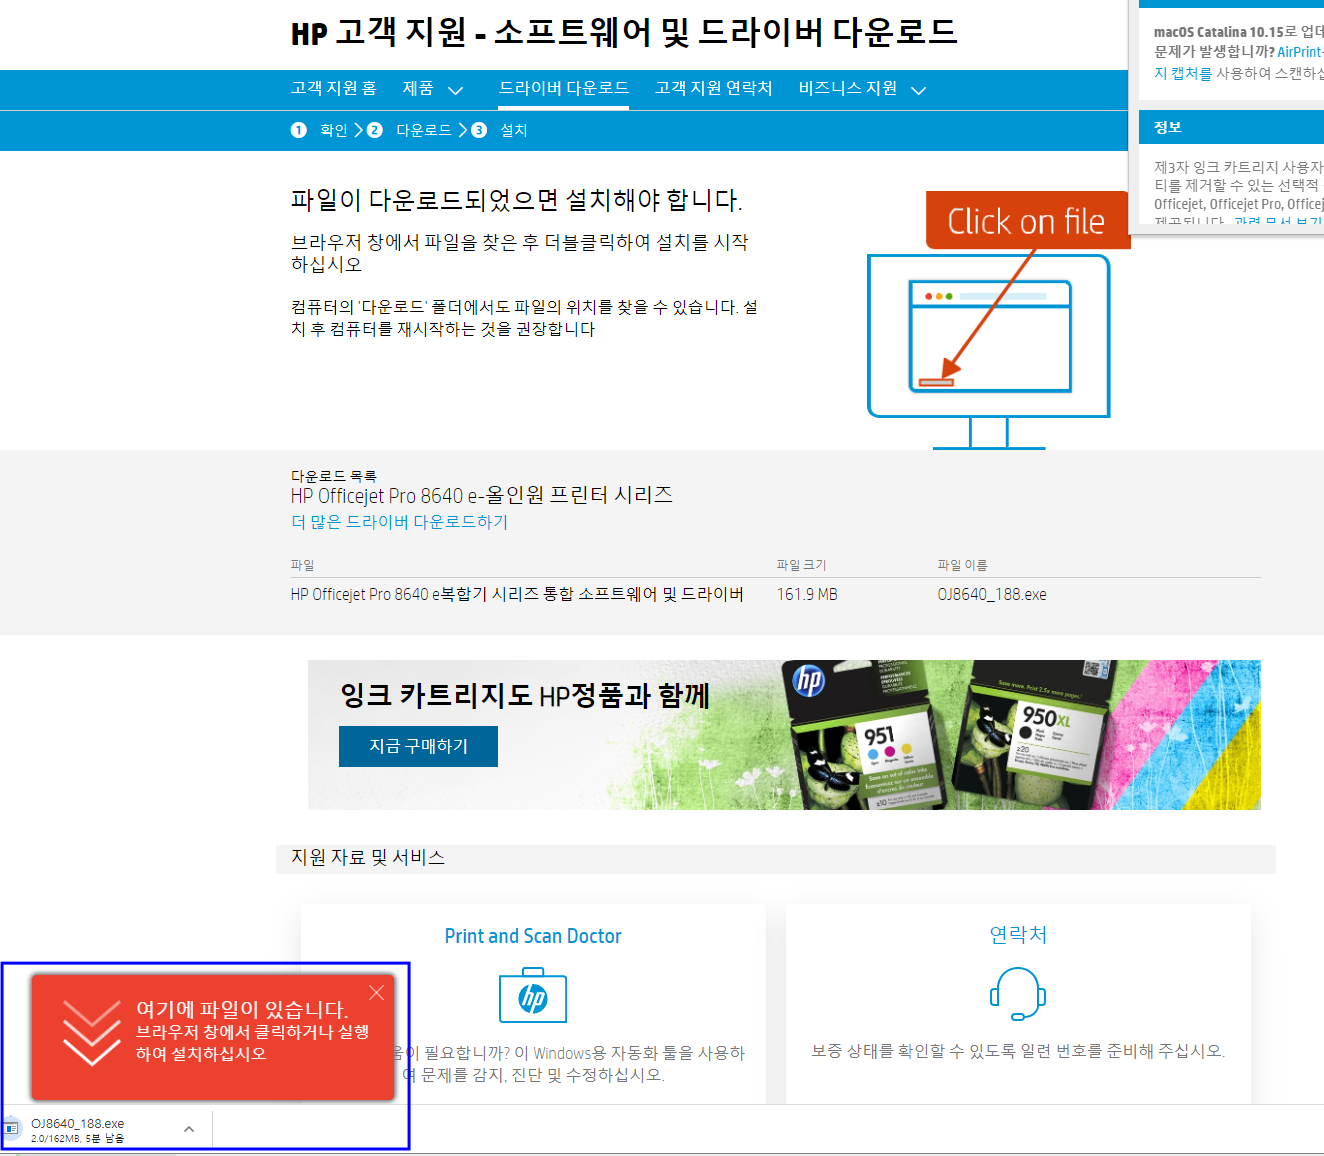Click the 지금 구매하기 button

click(x=418, y=746)
